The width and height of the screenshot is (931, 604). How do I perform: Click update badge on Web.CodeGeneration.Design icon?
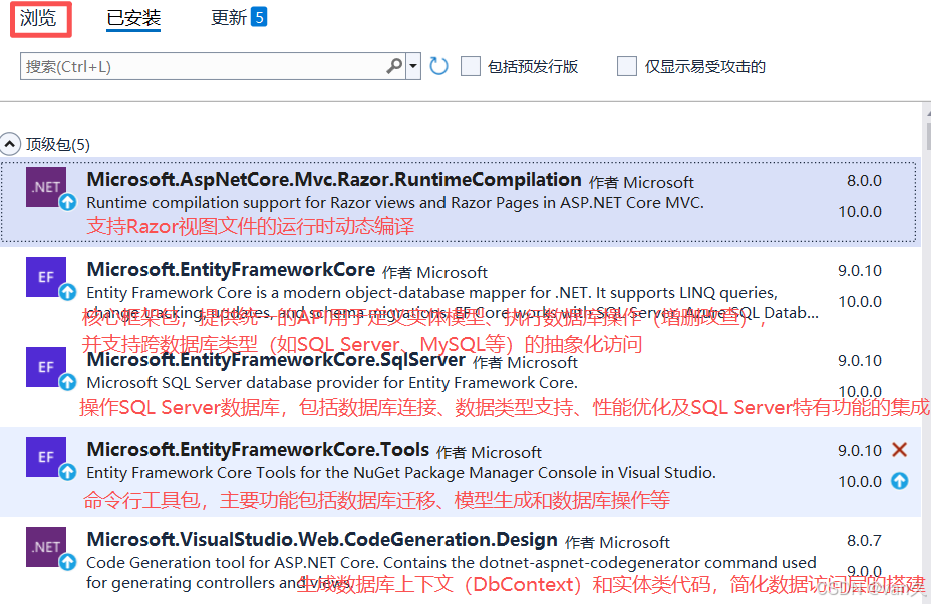coord(68,562)
